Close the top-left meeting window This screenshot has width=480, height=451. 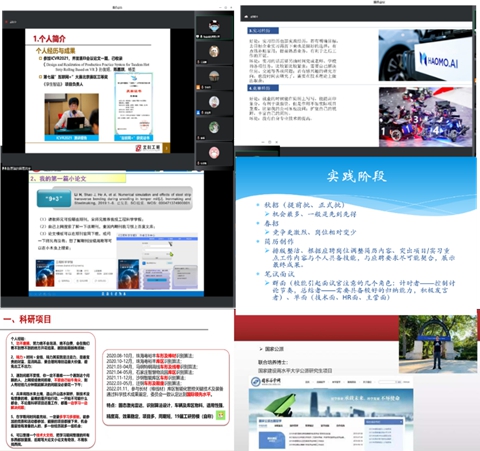(231, 7)
